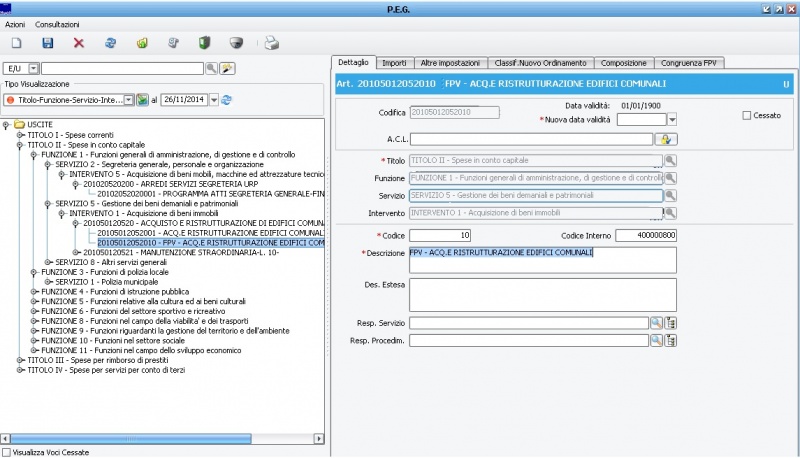Click the green shield toolbar icon
The height and width of the screenshot is (458, 800).
[204, 43]
